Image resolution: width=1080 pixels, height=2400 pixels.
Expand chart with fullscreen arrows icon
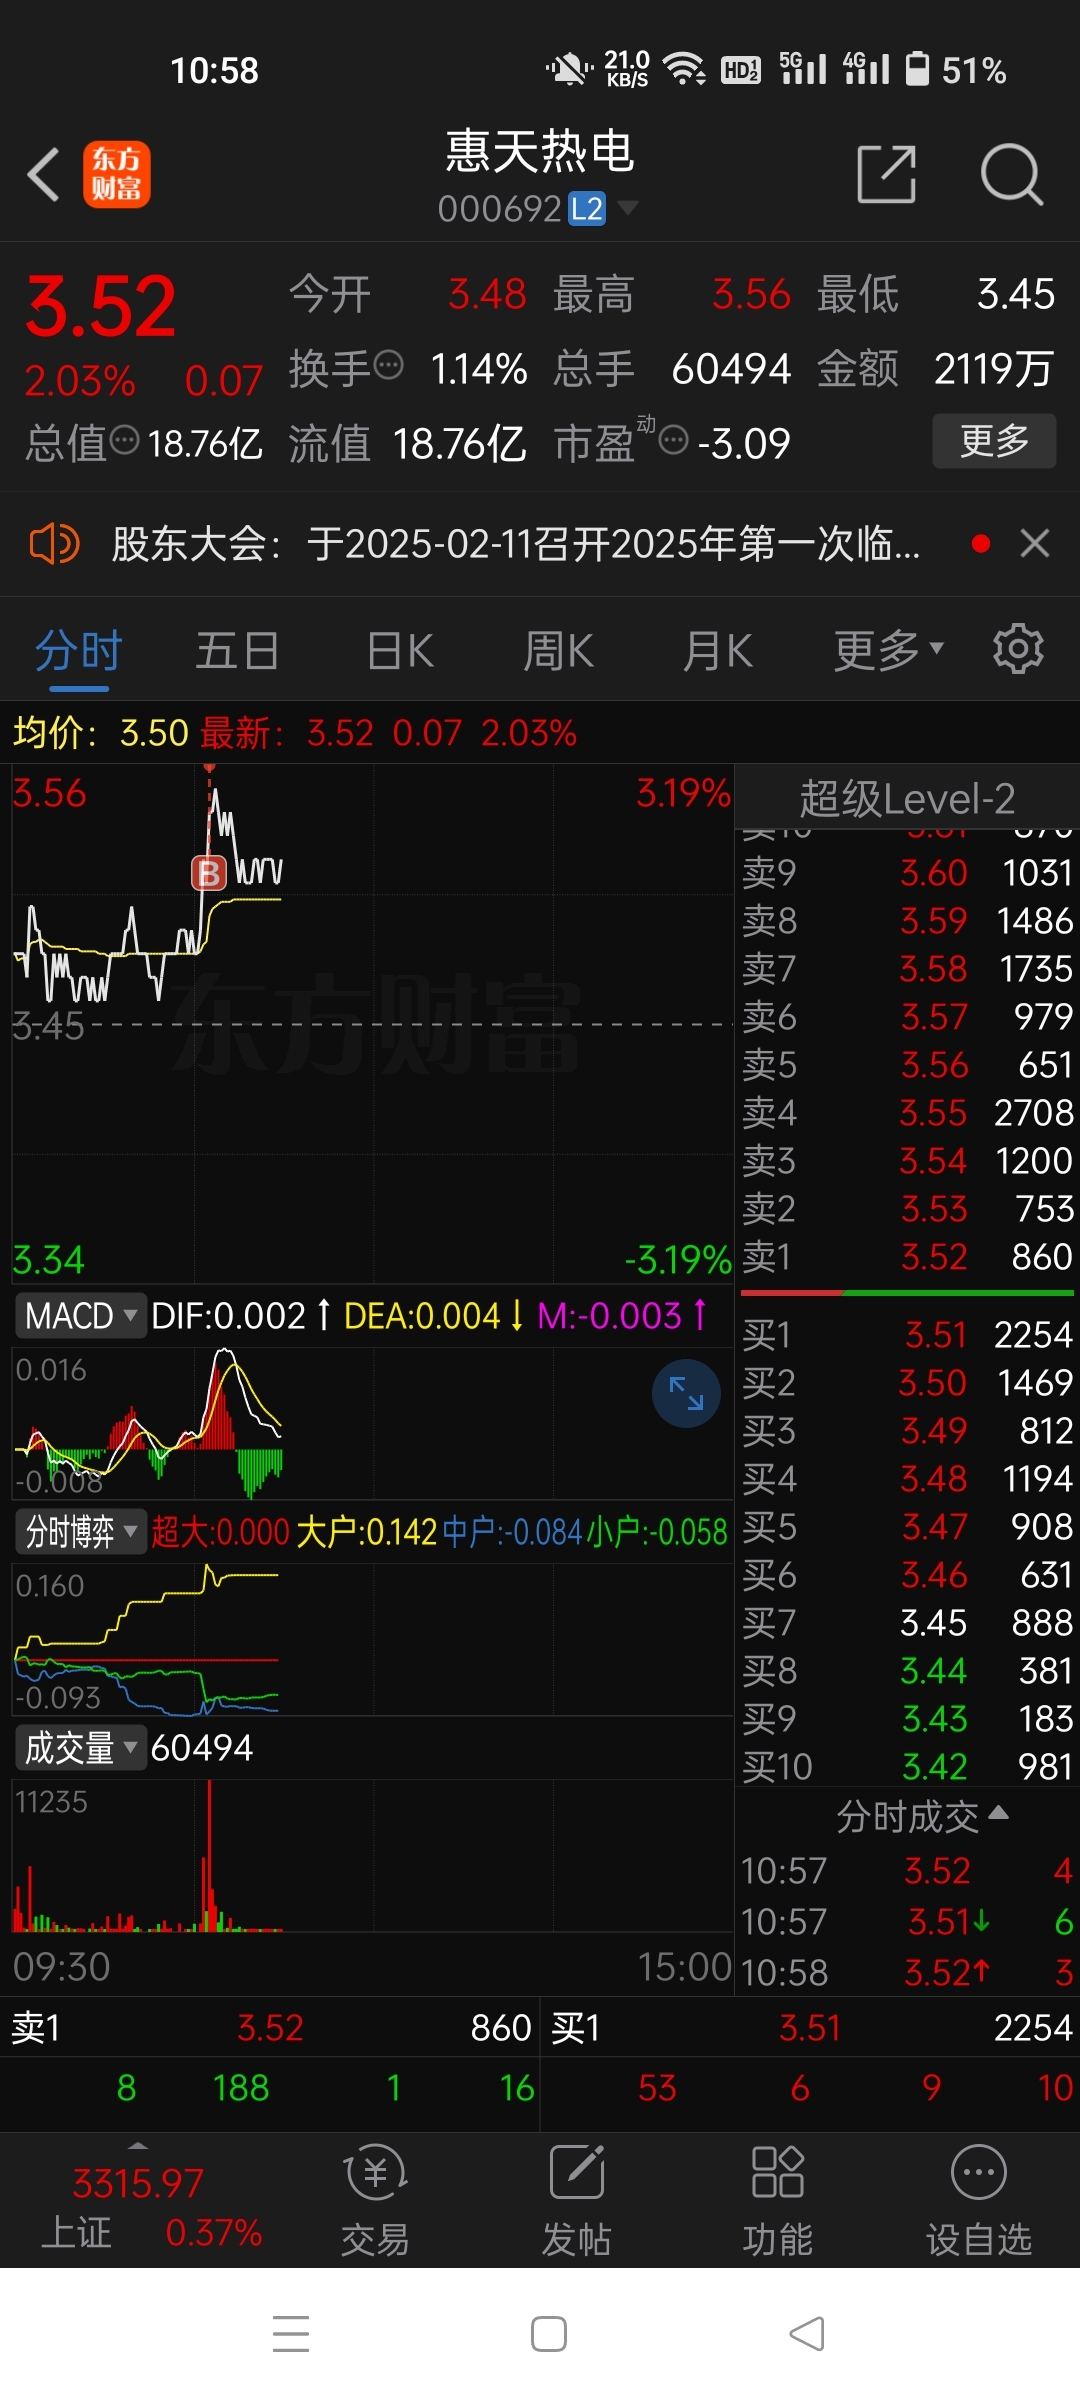click(x=686, y=1393)
